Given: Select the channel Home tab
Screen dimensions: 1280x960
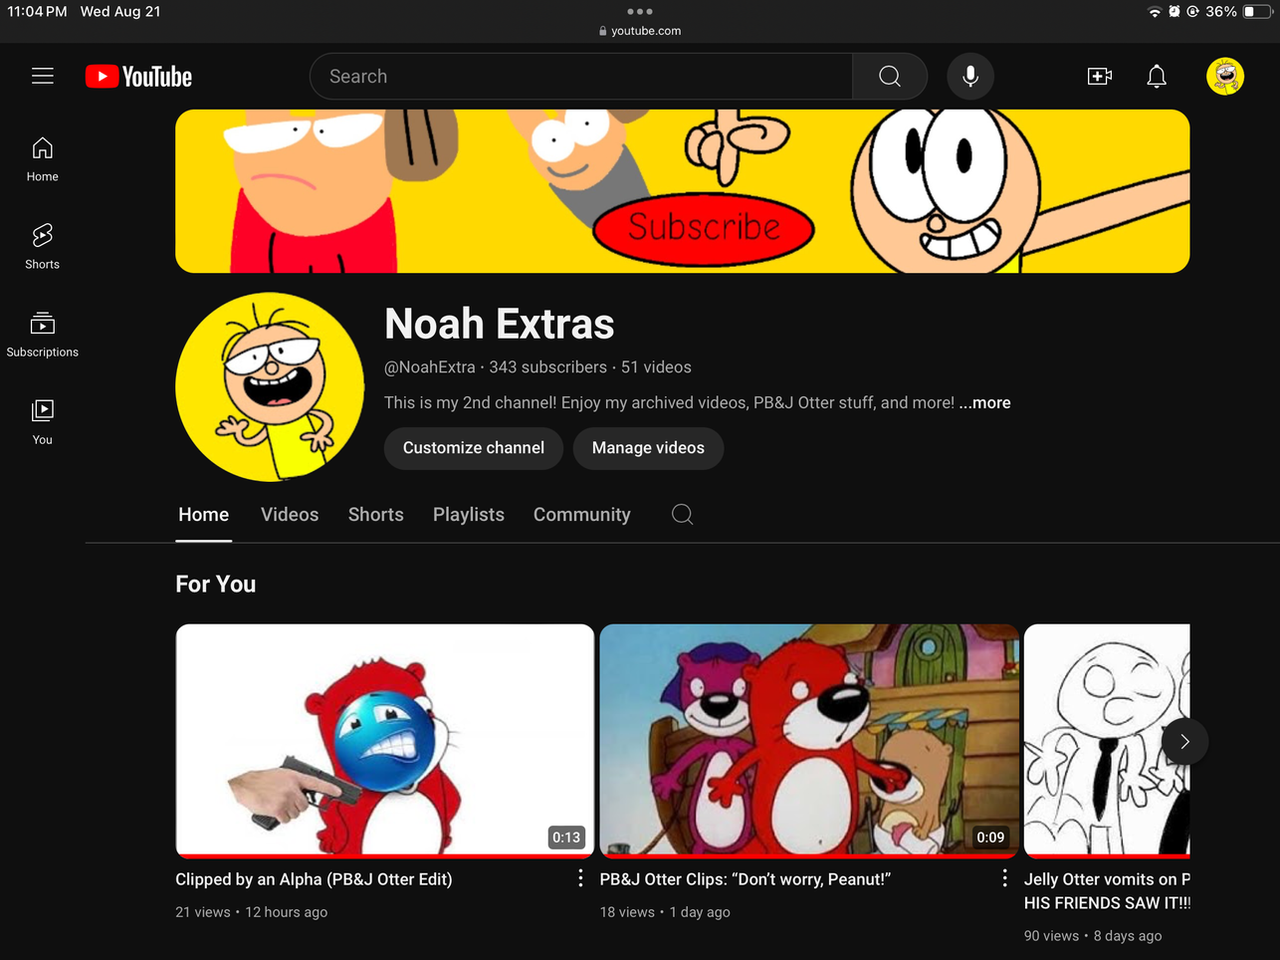Looking at the screenshot, I should point(204,514).
